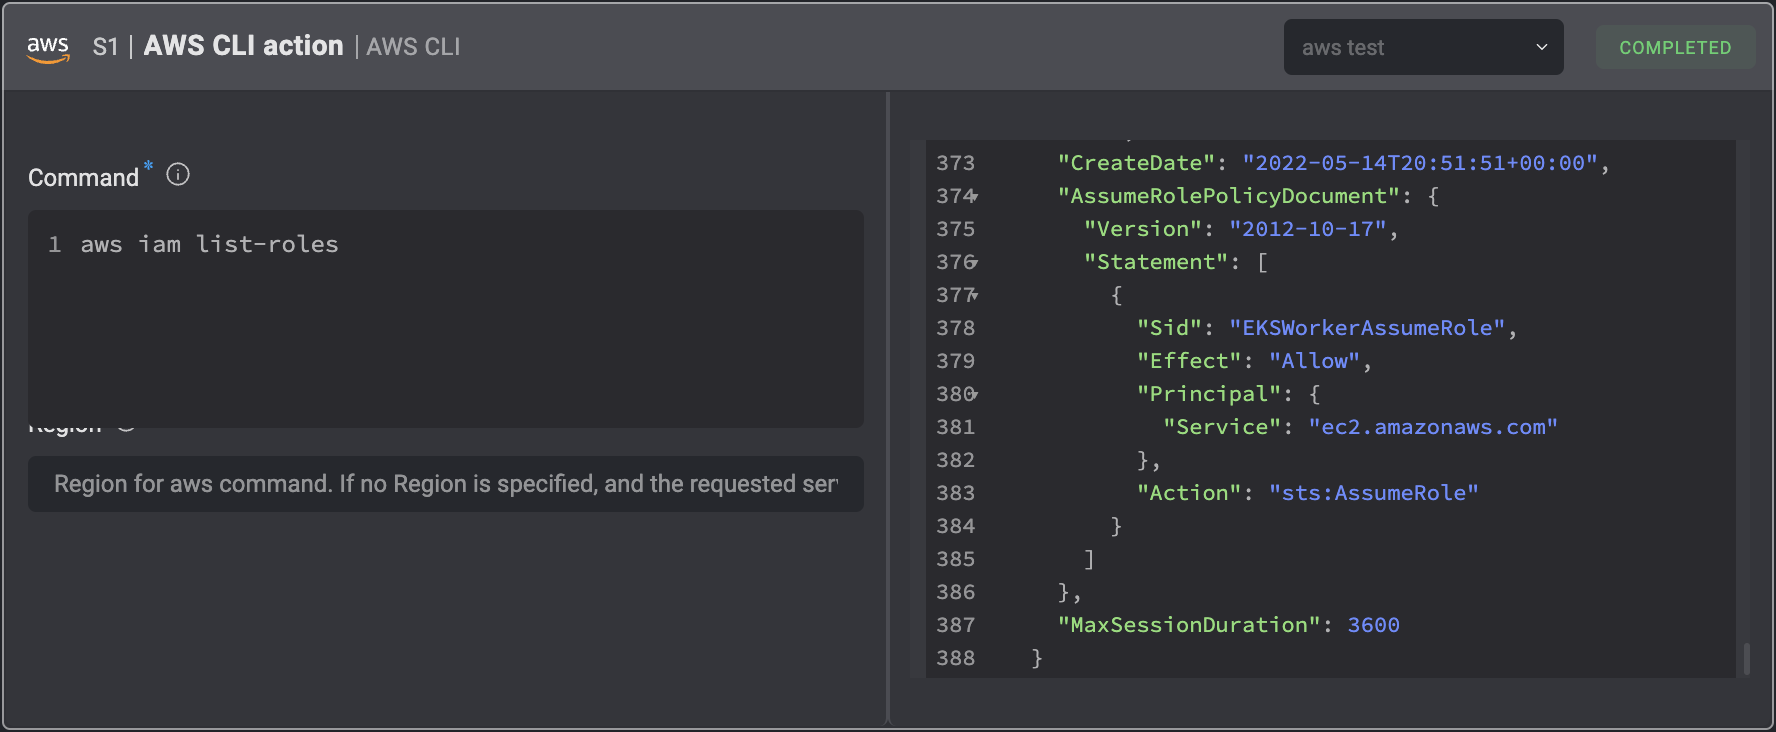Click the AWS logo icon
Screen dimensions: 1776x732
(48, 48)
